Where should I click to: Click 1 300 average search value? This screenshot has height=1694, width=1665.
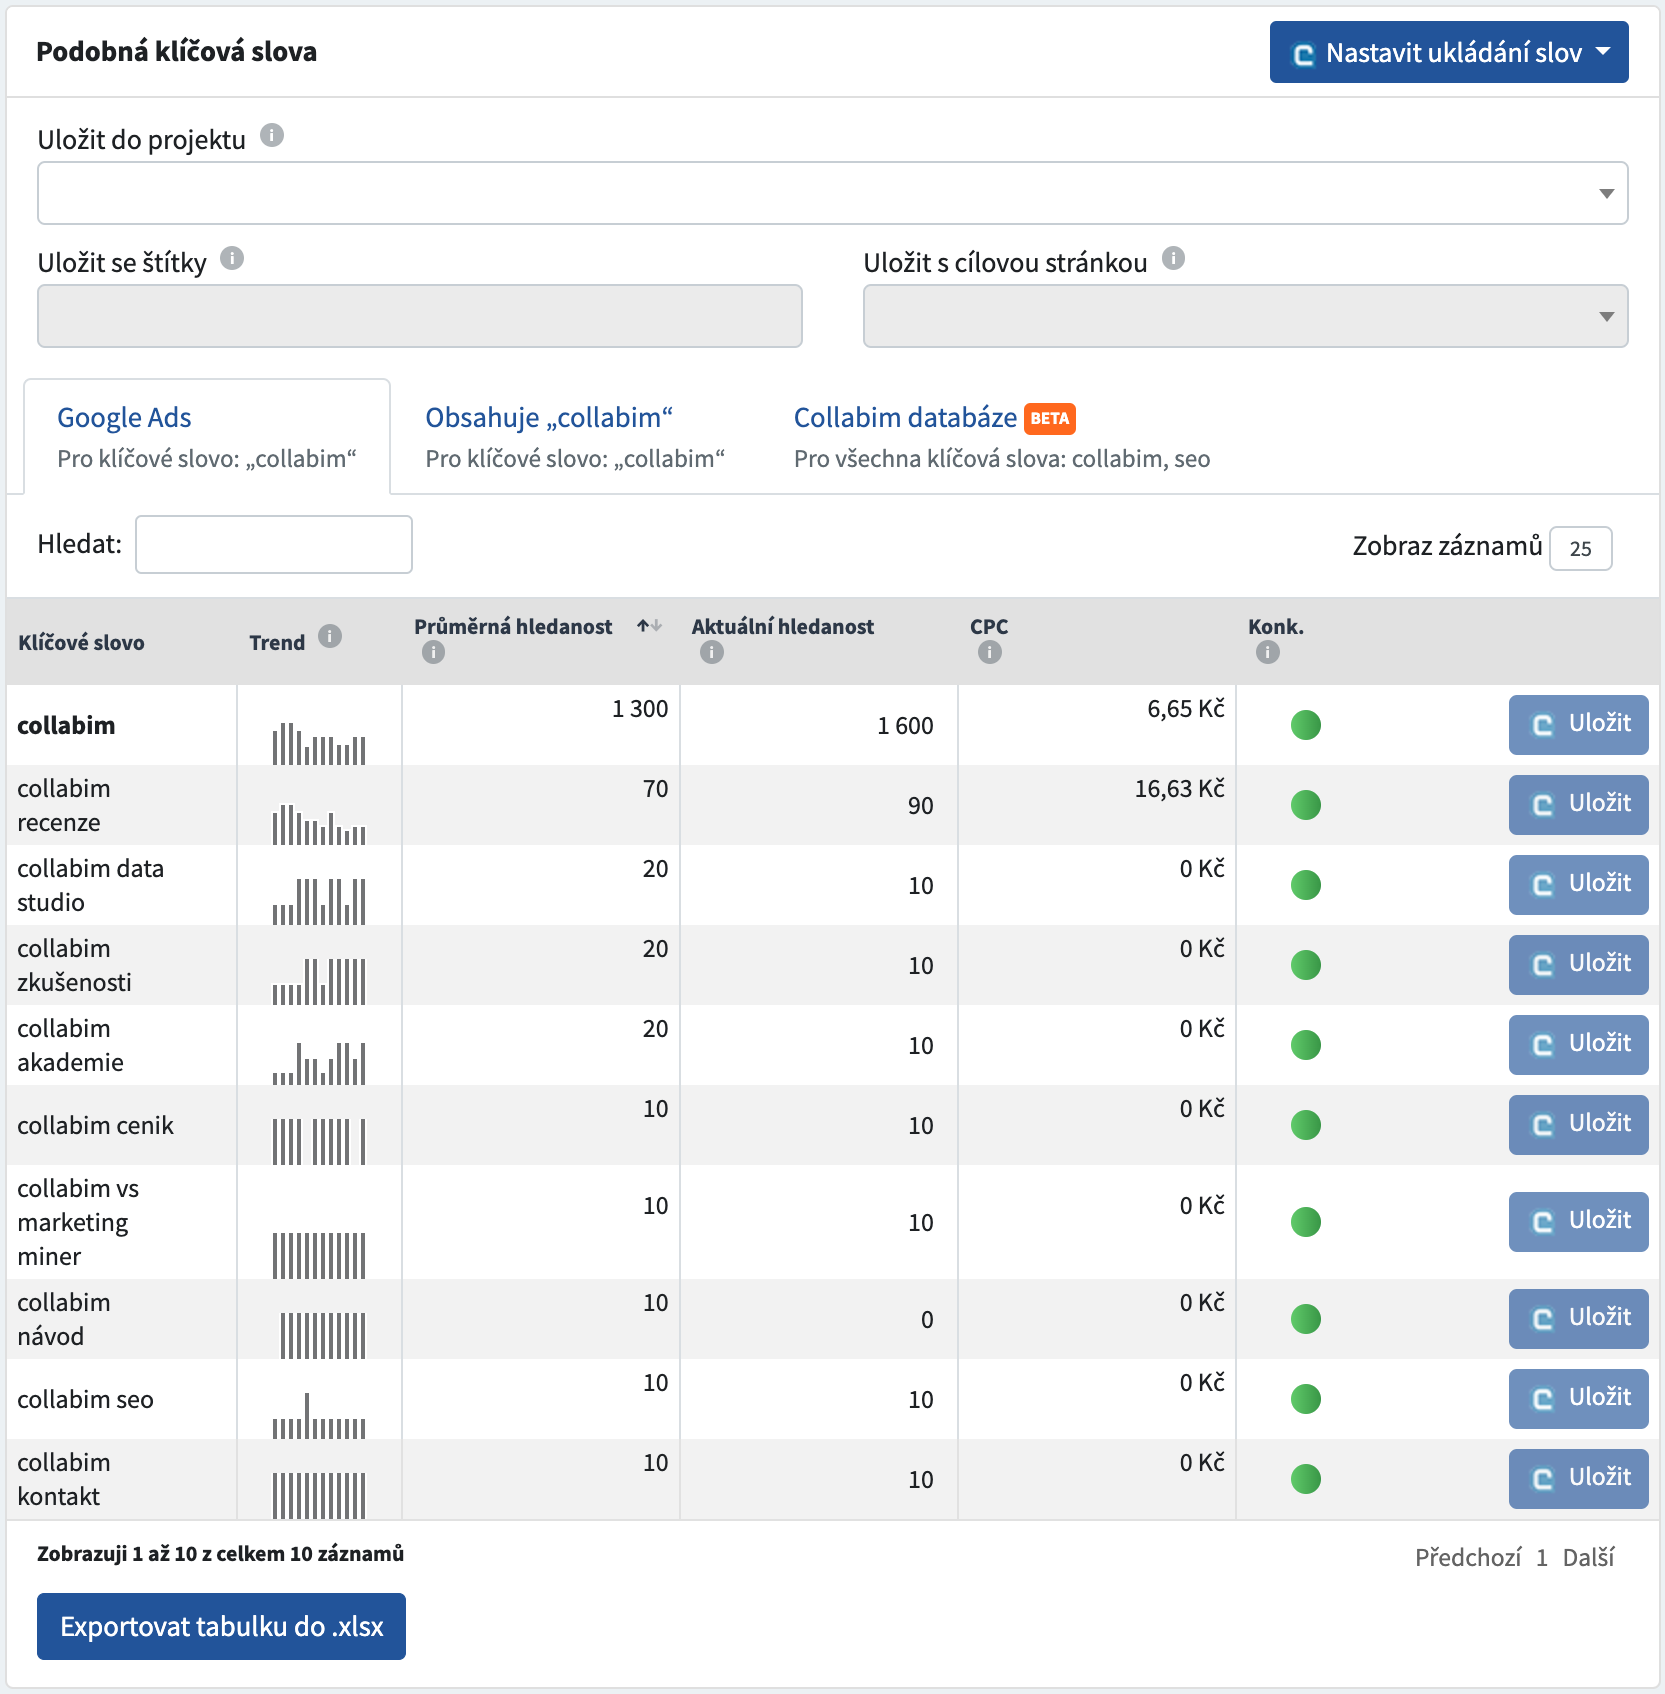point(640,709)
